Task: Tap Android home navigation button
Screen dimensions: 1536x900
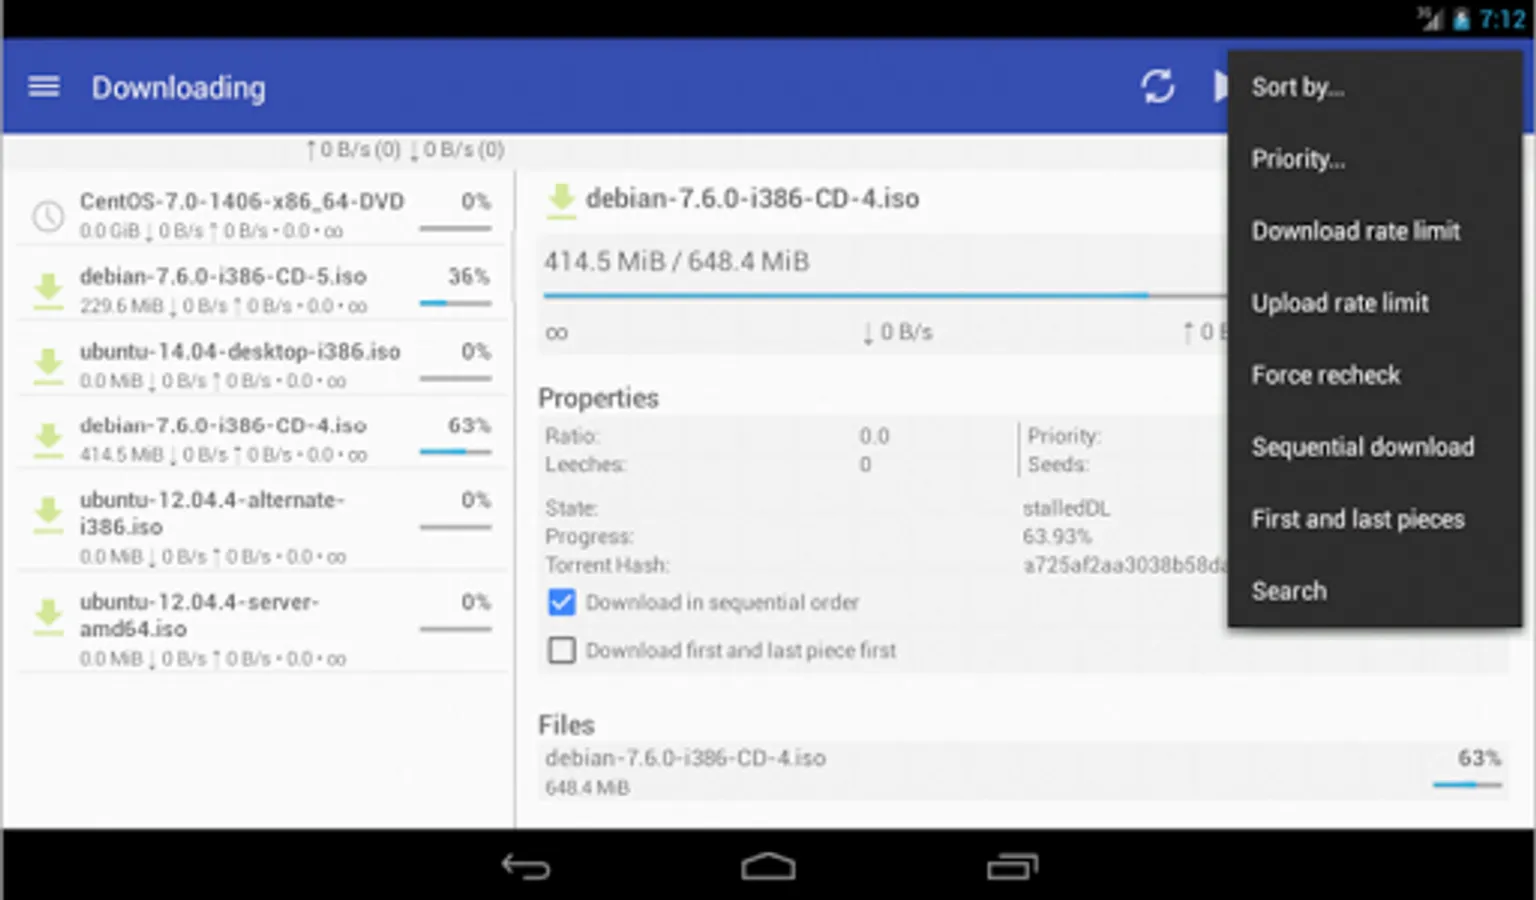Action: click(x=768, y=866)
